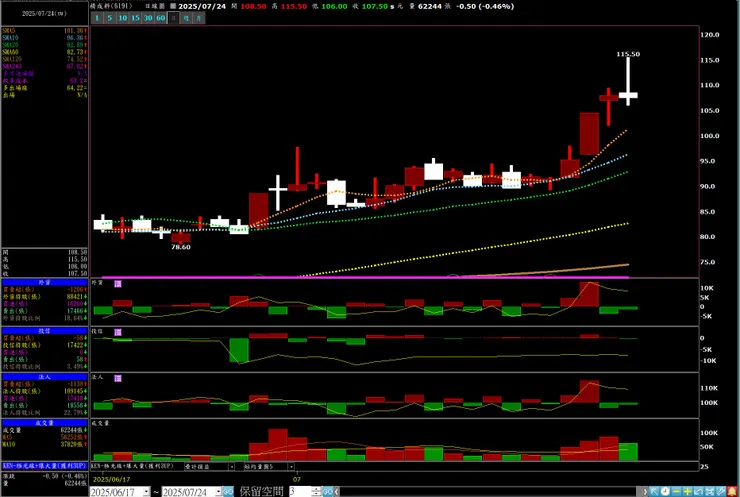740x497 pixels.
Task: Click GO button next to date range
Action: click(228, 491)
